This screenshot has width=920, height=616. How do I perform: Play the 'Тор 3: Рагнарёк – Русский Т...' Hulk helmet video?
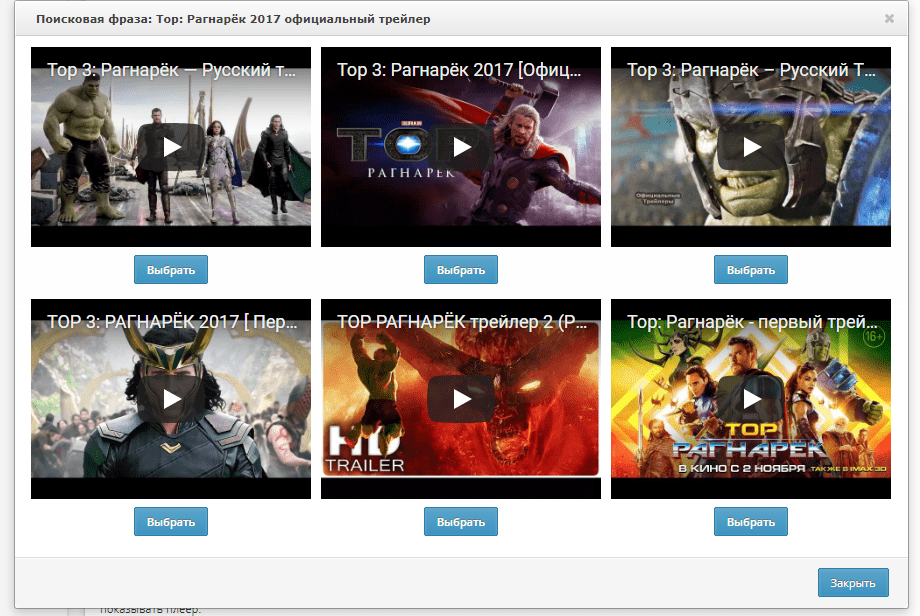tap(751, 147)
